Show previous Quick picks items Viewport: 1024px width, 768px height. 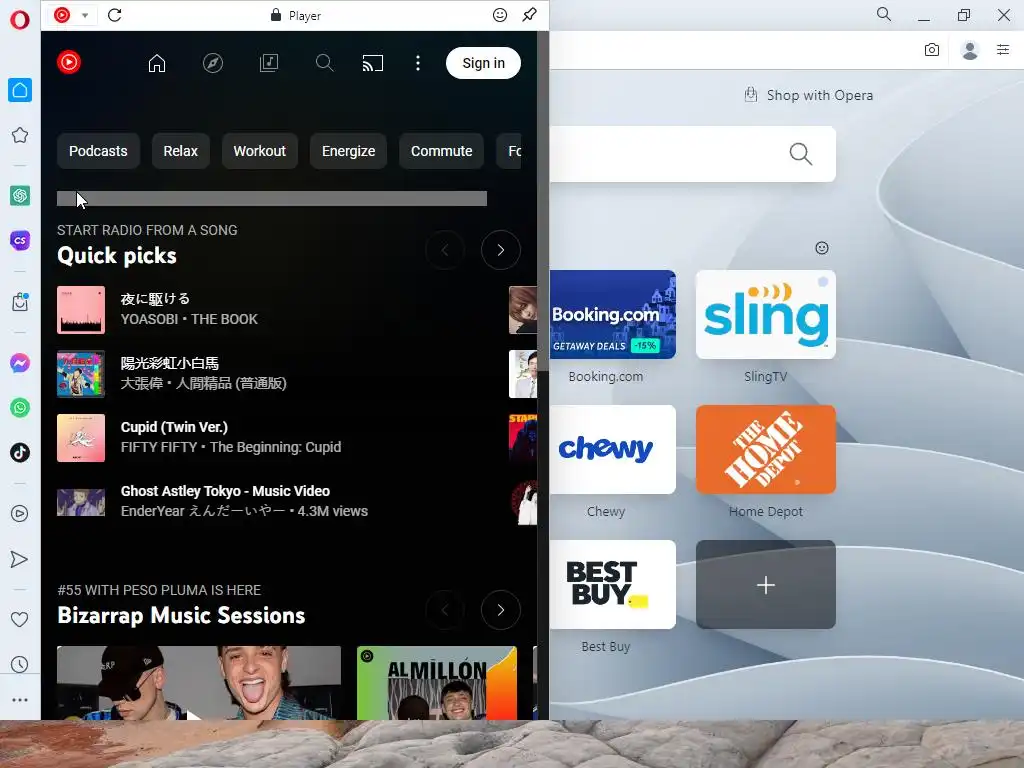click(x=445, y=250)
